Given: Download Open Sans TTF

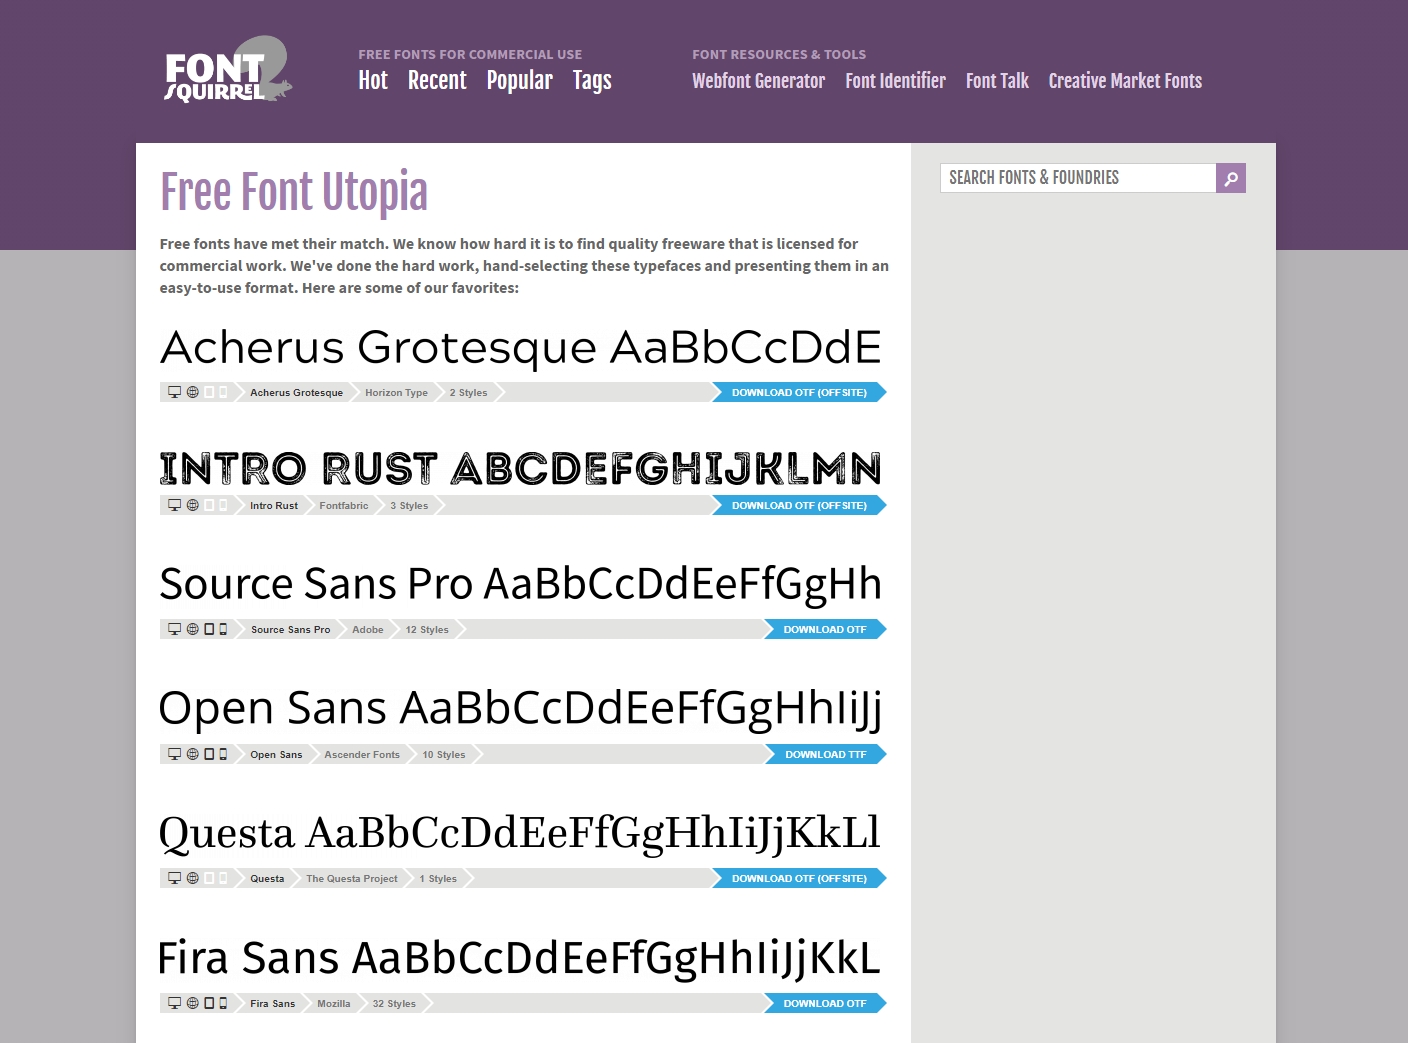Looking at the screenshot, I should (826, 754).
